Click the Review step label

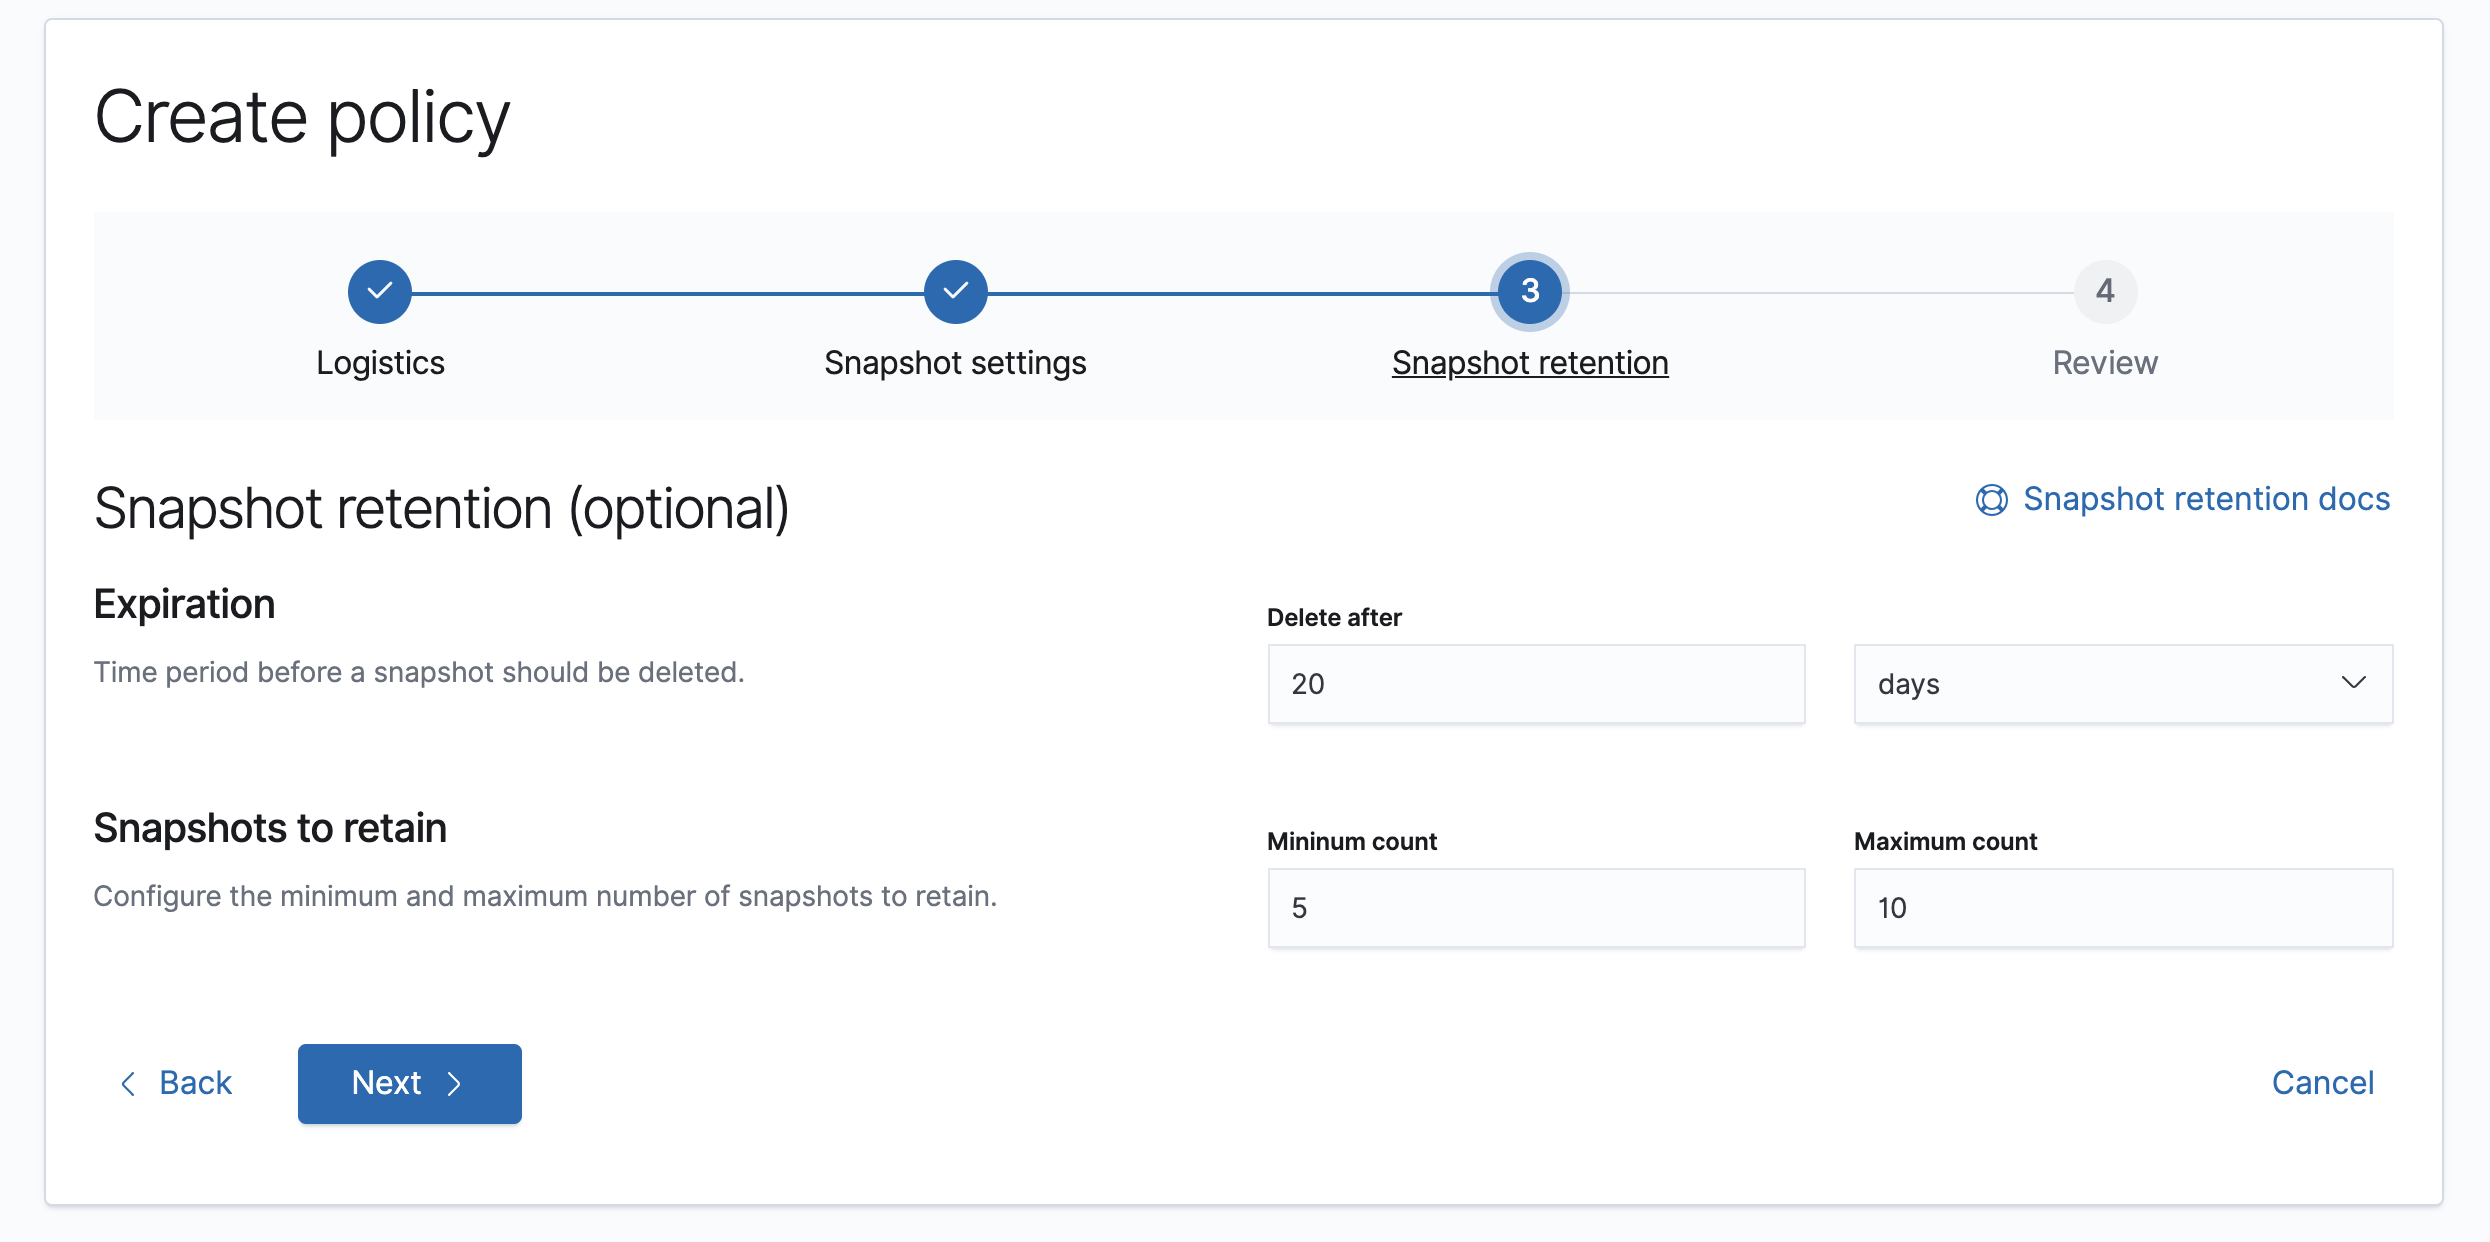pos(2105,363)
